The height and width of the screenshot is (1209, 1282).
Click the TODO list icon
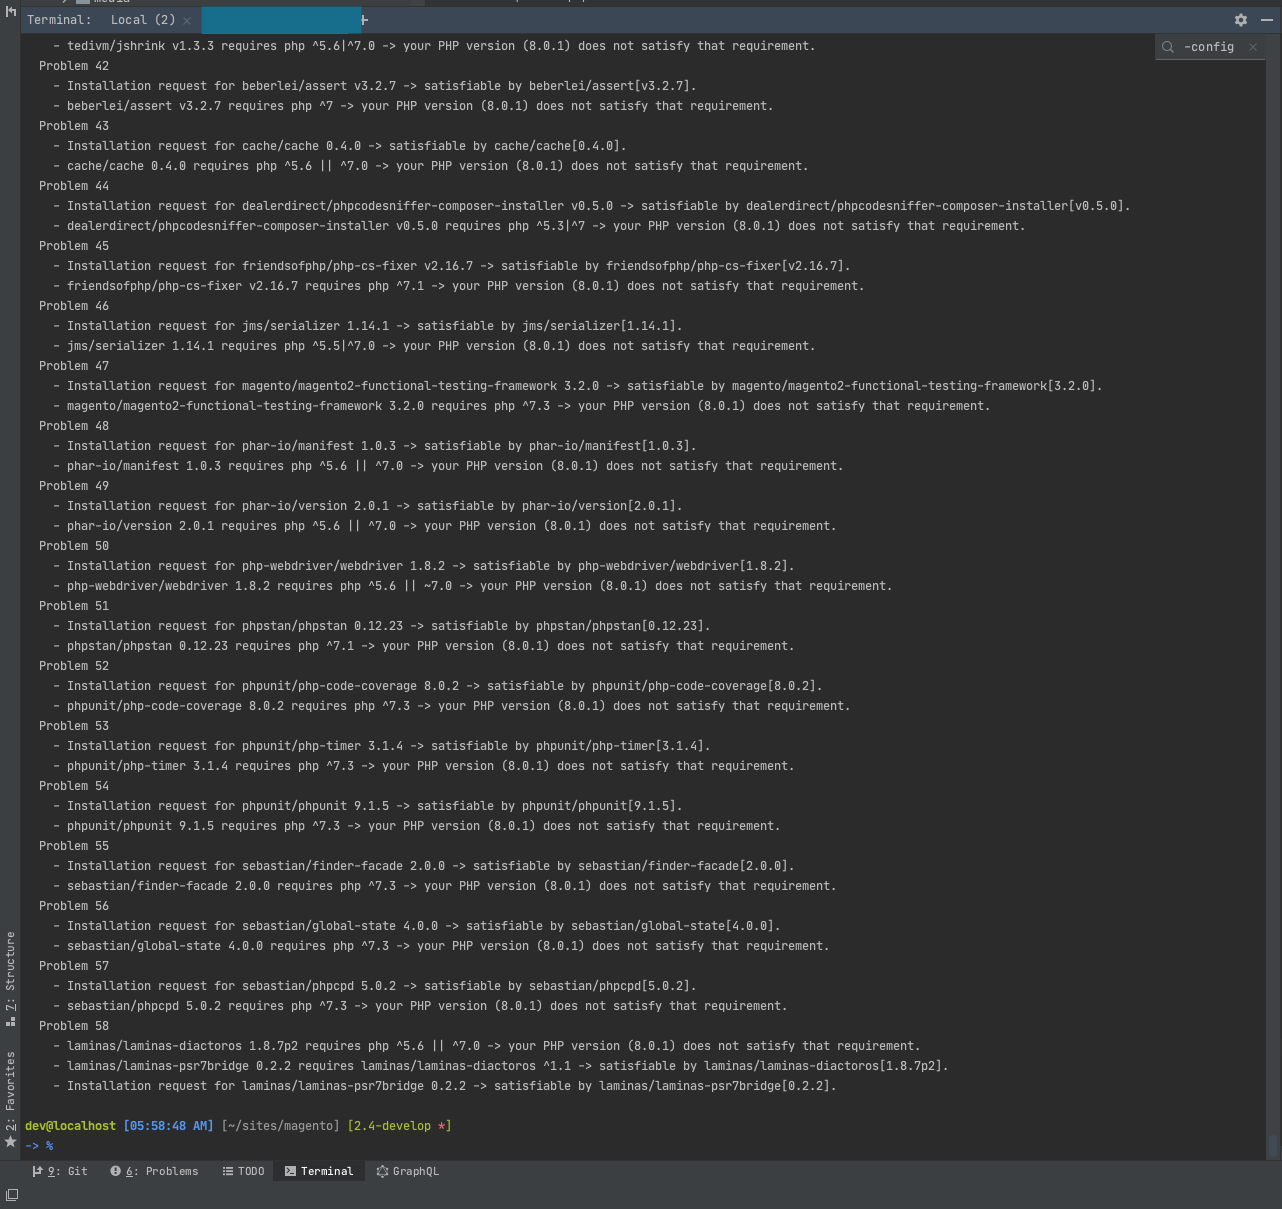pyautogui.click(x=228, y=1171)
